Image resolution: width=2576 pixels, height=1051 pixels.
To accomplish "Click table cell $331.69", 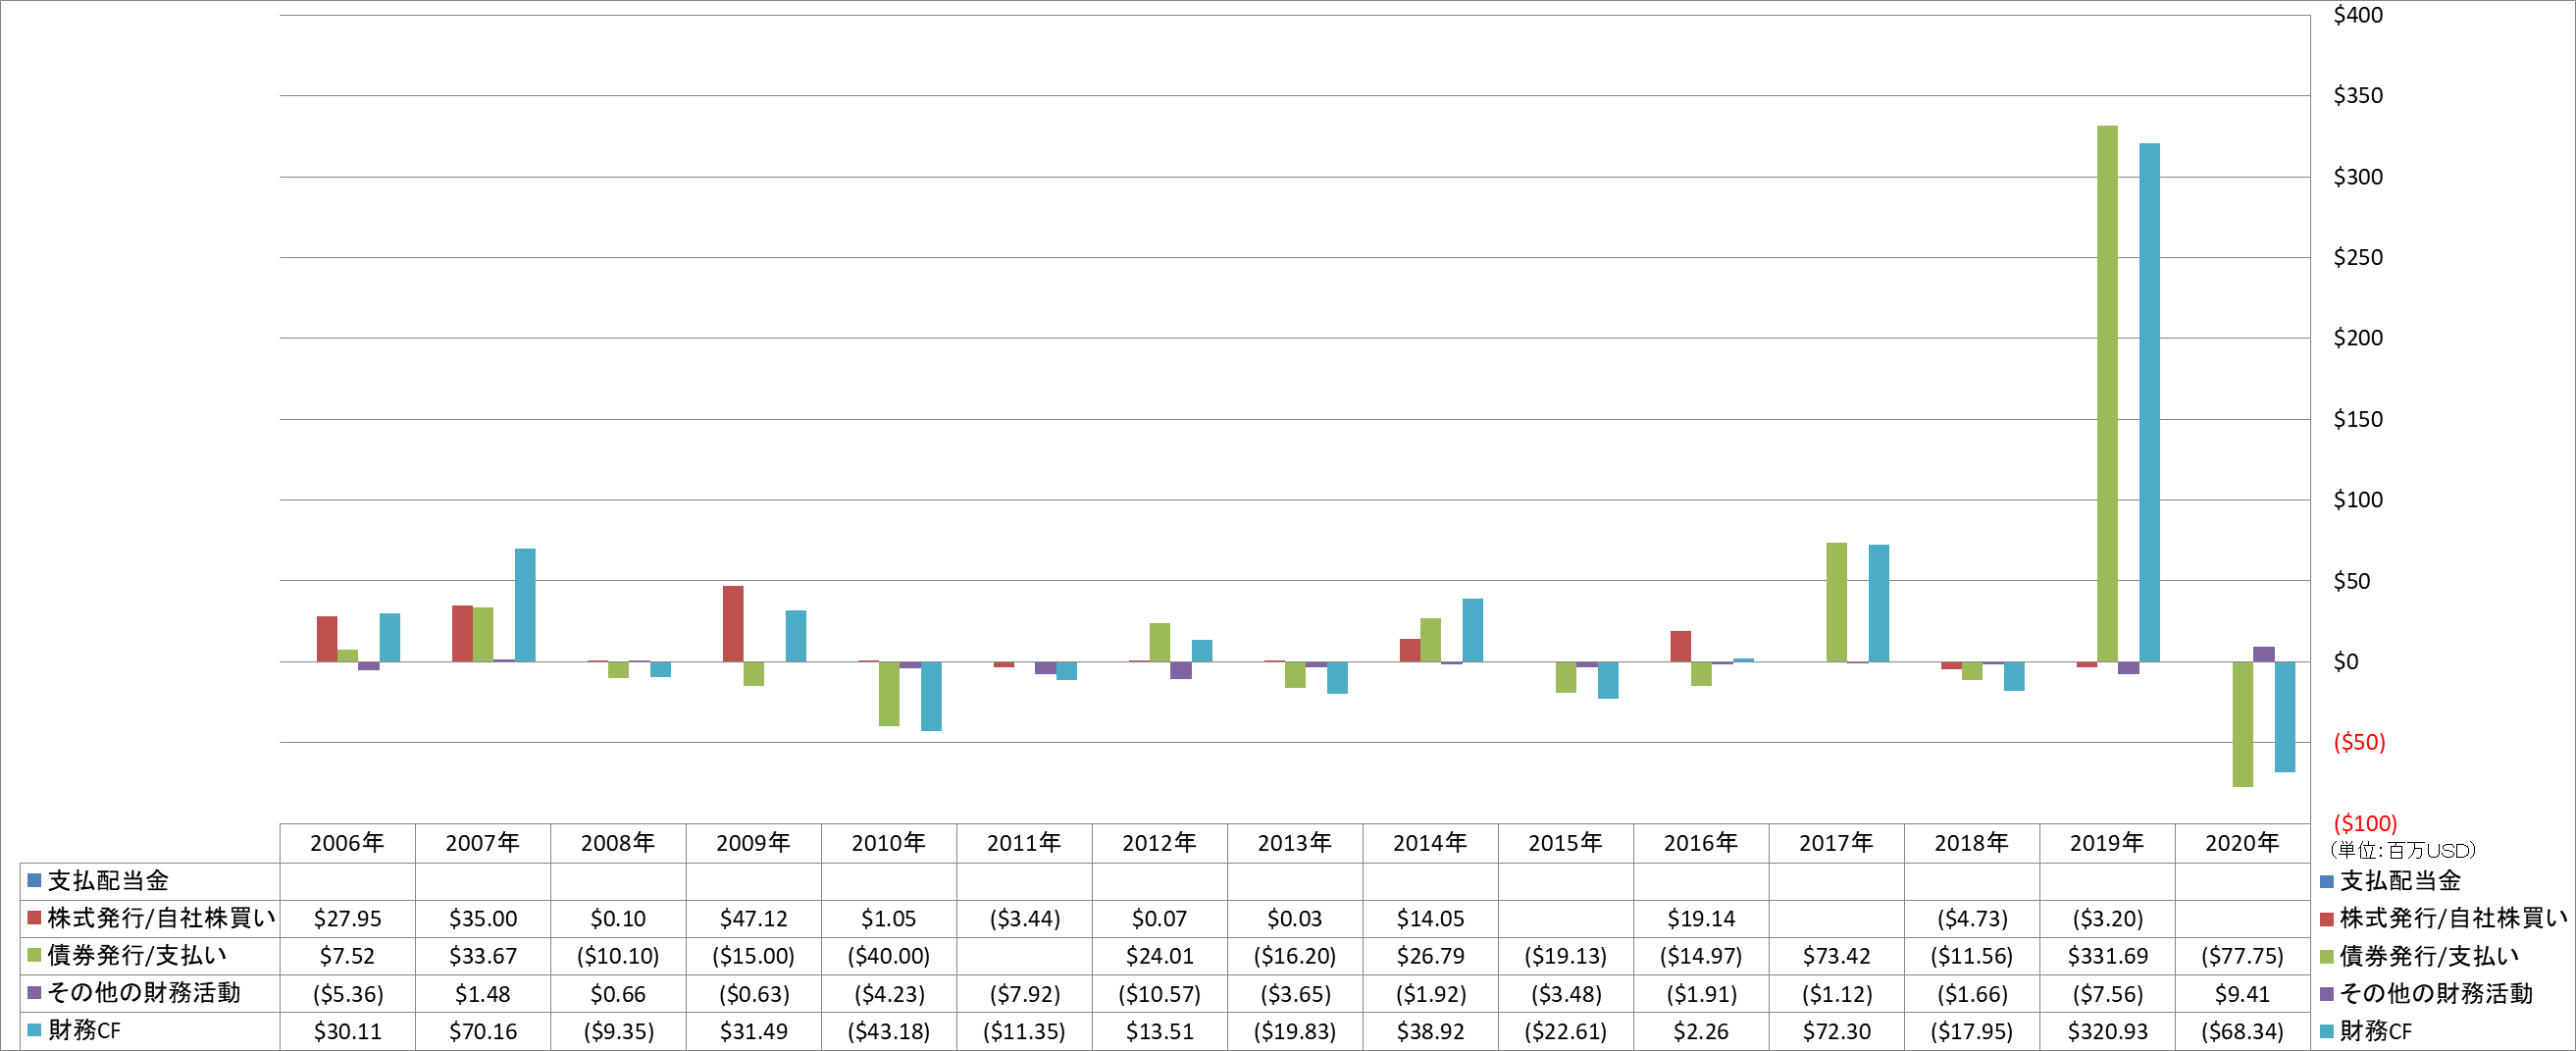I will click(x=2107, y=956).
